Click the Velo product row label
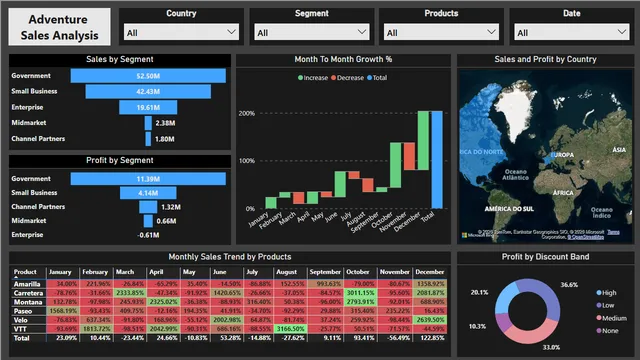640x360 pixels. pyautogui.click(x=20, y=320)
